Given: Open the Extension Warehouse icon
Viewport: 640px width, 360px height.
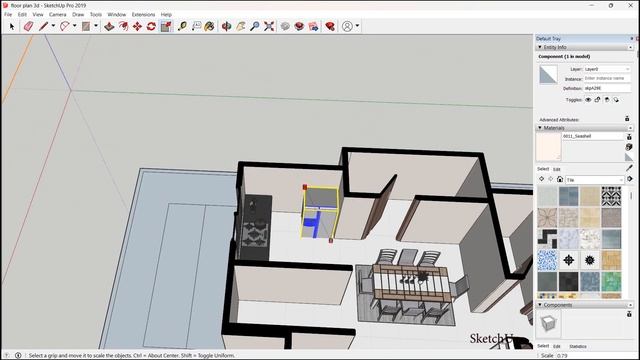Looking at the screenshot, I should pyautogui.click(x=299, y=27).
